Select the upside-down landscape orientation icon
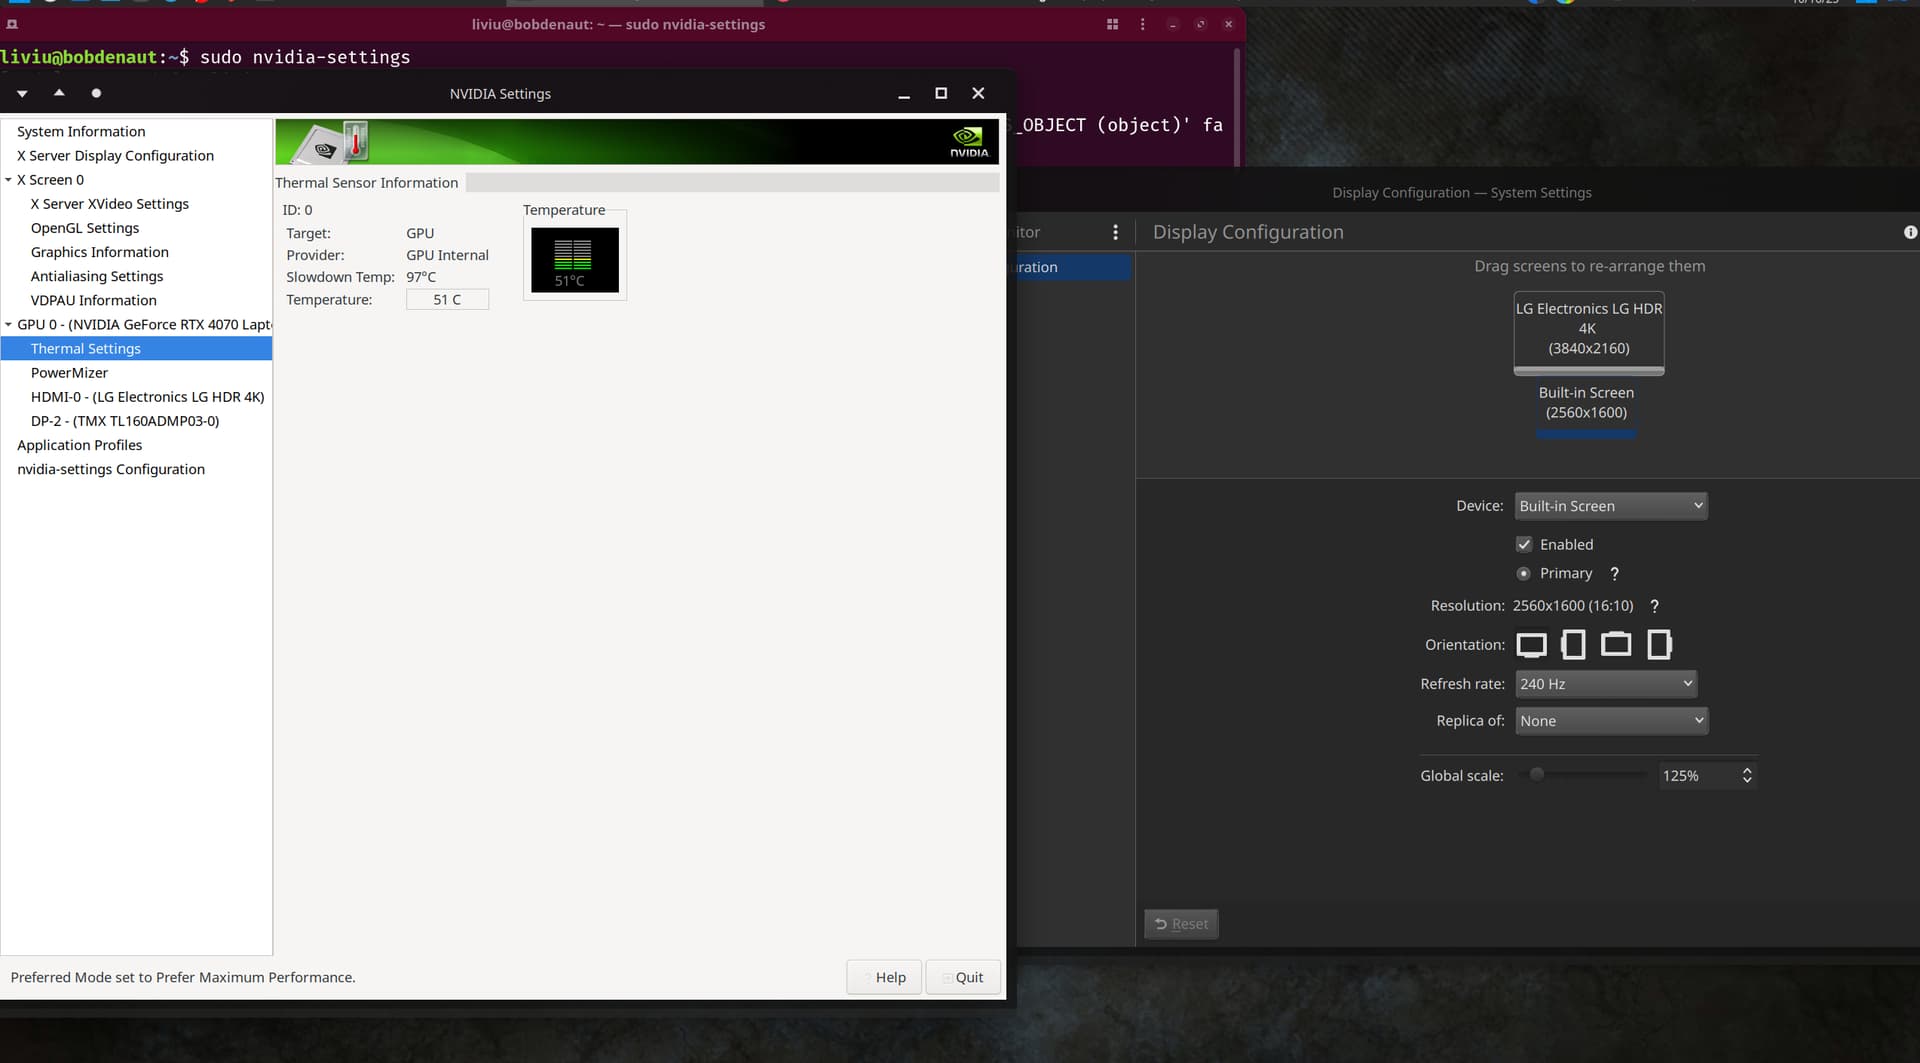Image resolution: width=1920 pixels, height=1063 pixels. click(x=1615, y=645)
